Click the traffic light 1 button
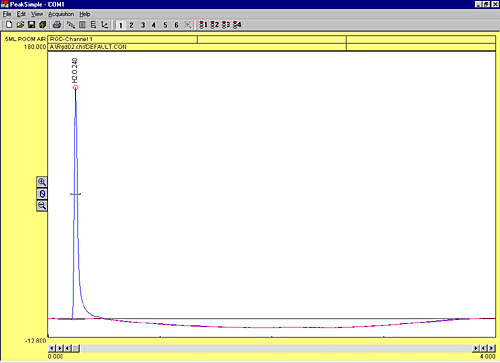 pyautogui.click(x=203, y=25)
